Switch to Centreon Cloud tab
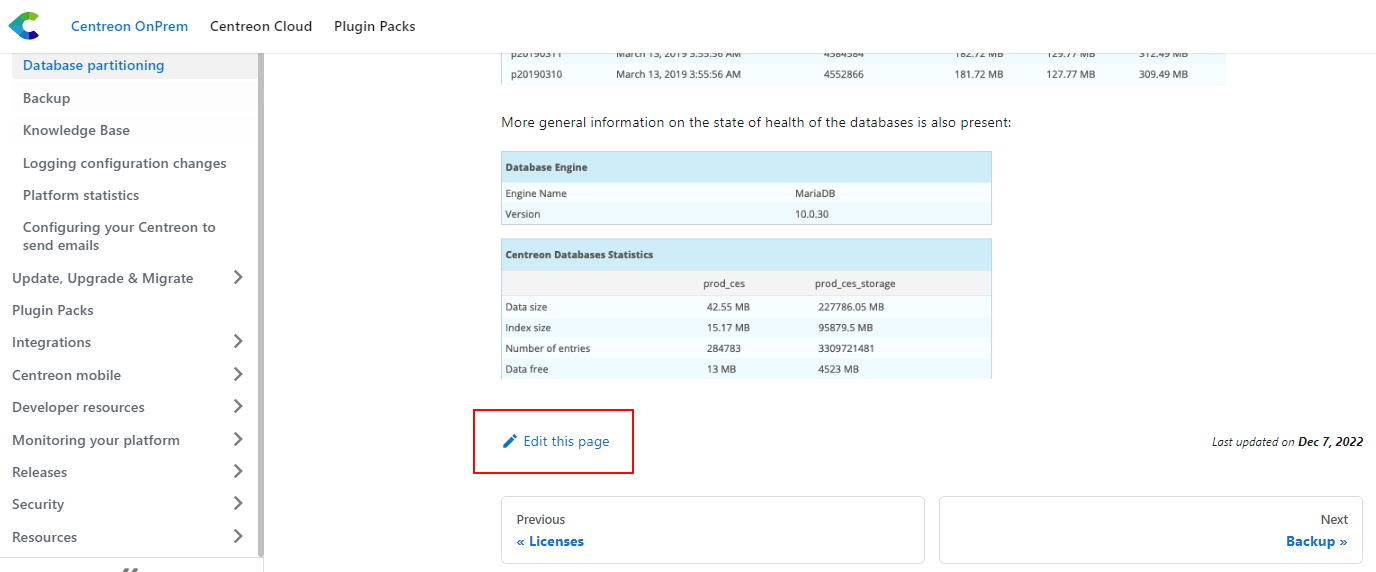The image size is (1376, 572). (261, 26)
